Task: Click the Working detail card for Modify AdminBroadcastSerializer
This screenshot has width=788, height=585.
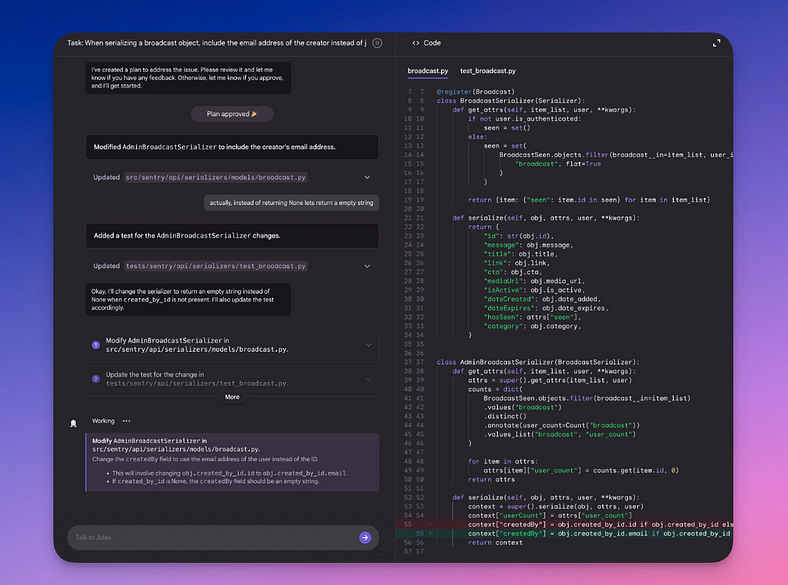Action: coord(232,462)
